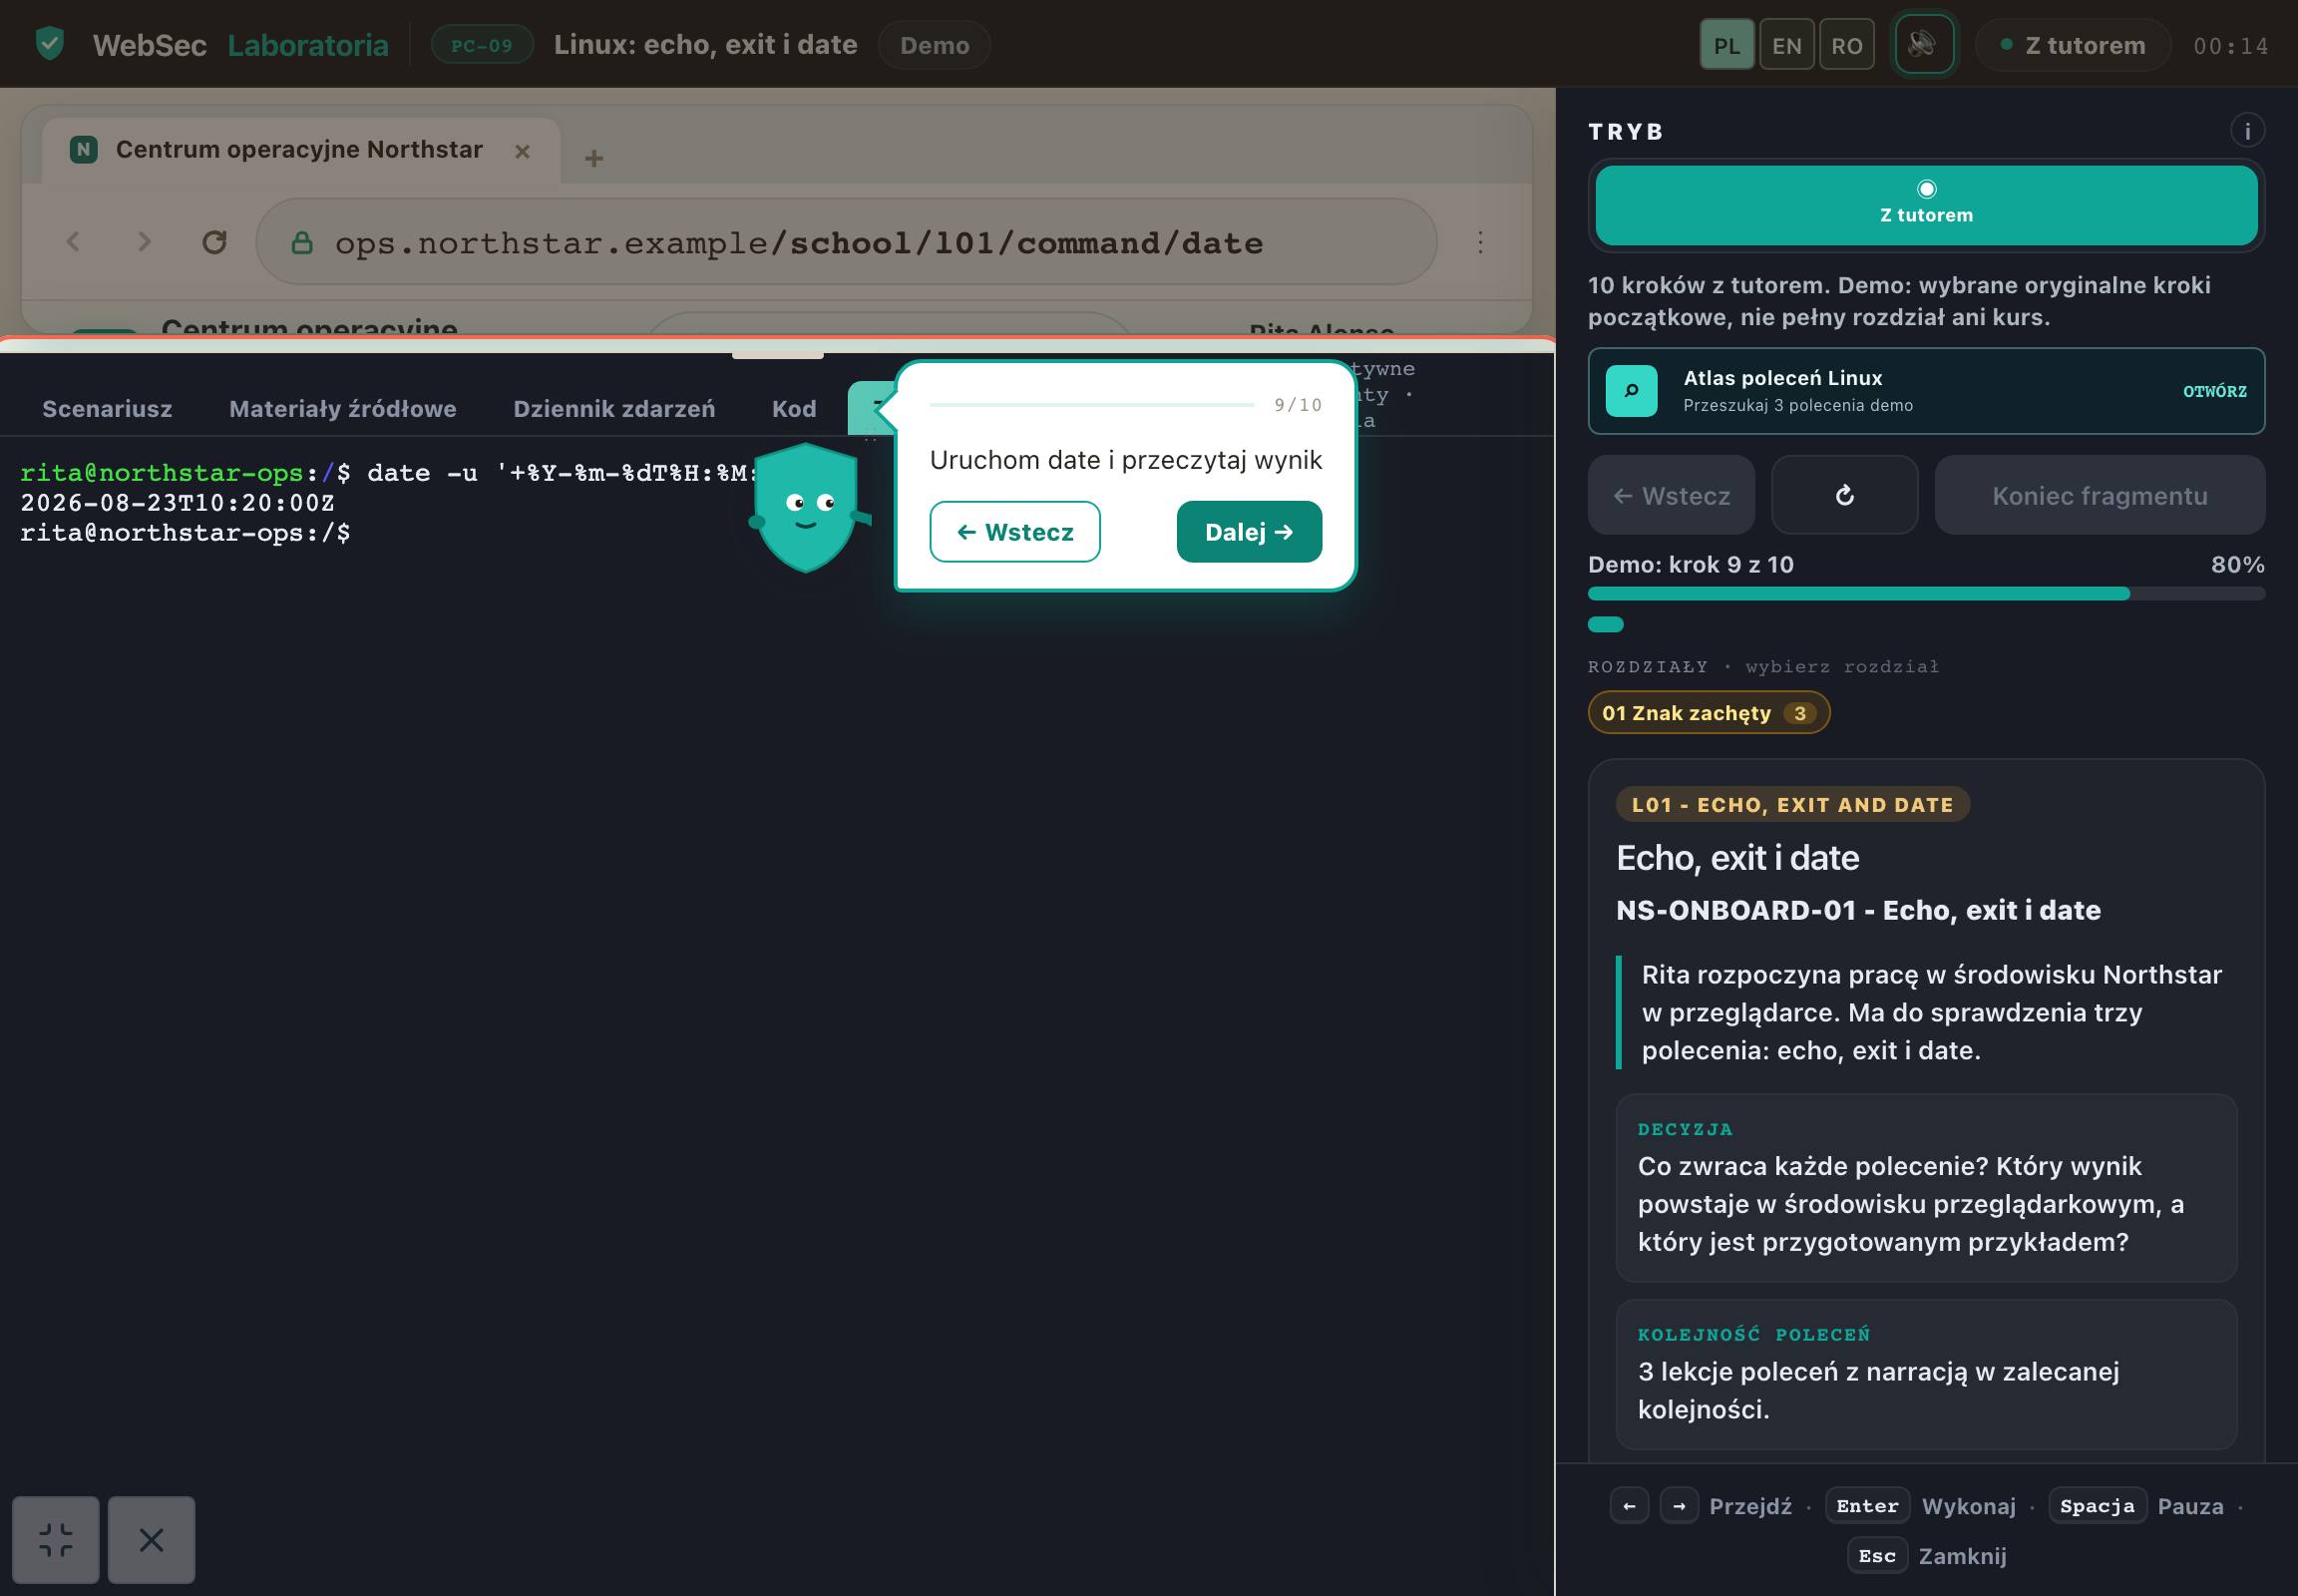Image resolution: width=2298 pixels, height=1596 pixels.
Task: Open the Scenariusz tab
Action: point(107,408)
